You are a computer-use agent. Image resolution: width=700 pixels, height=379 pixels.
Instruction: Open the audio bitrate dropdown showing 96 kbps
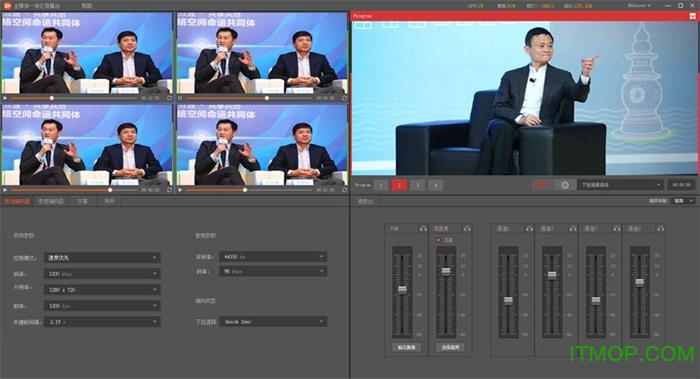click(273, 271)
